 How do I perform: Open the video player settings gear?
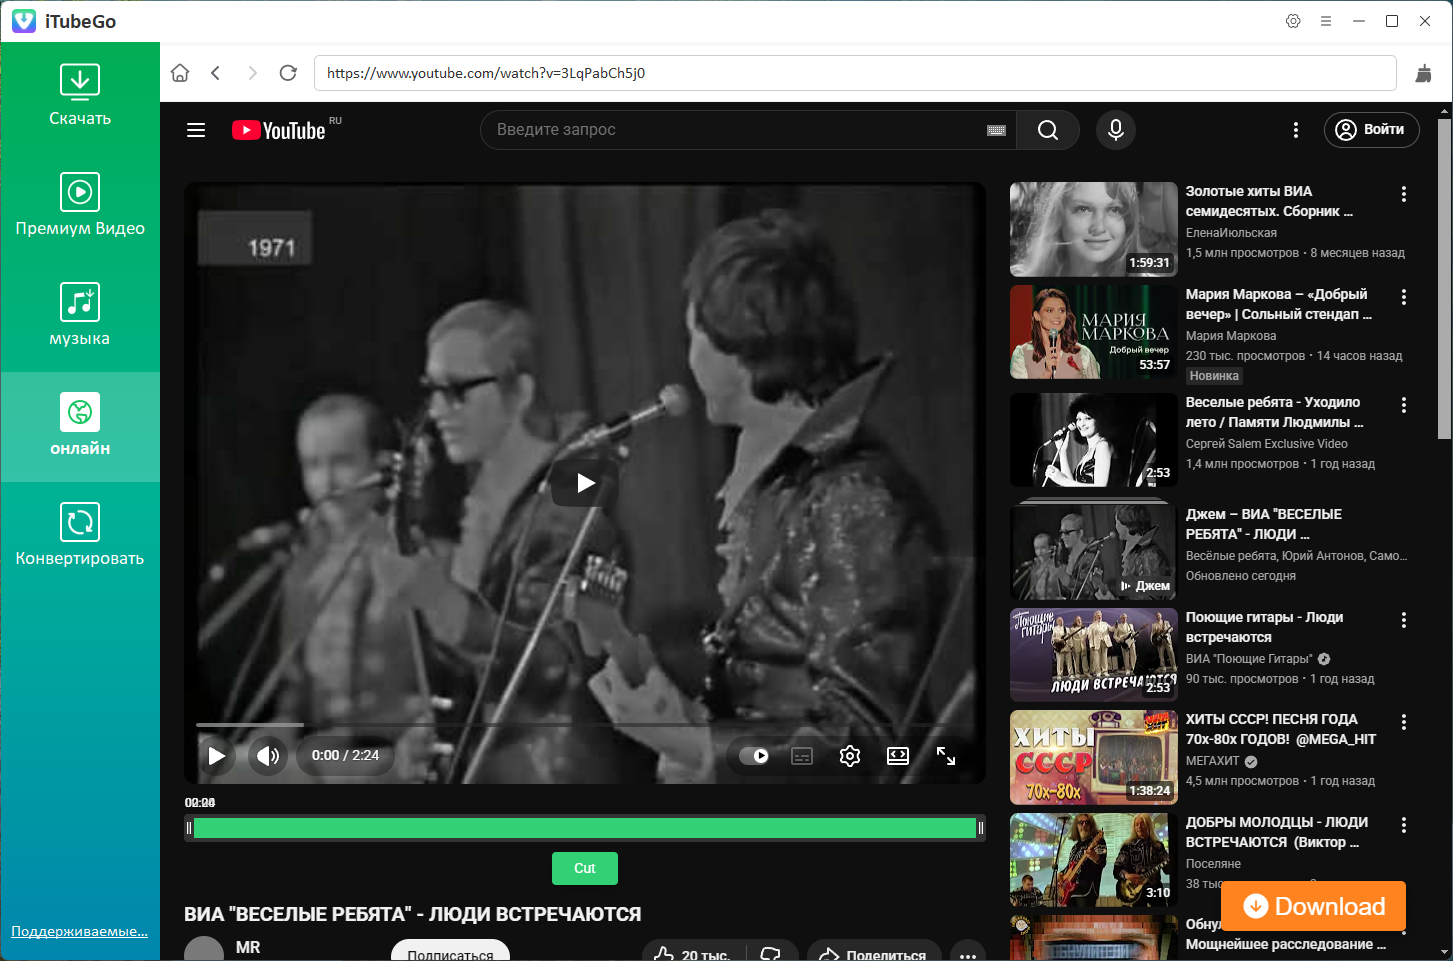pyautogui.click(x=850, y=756)
